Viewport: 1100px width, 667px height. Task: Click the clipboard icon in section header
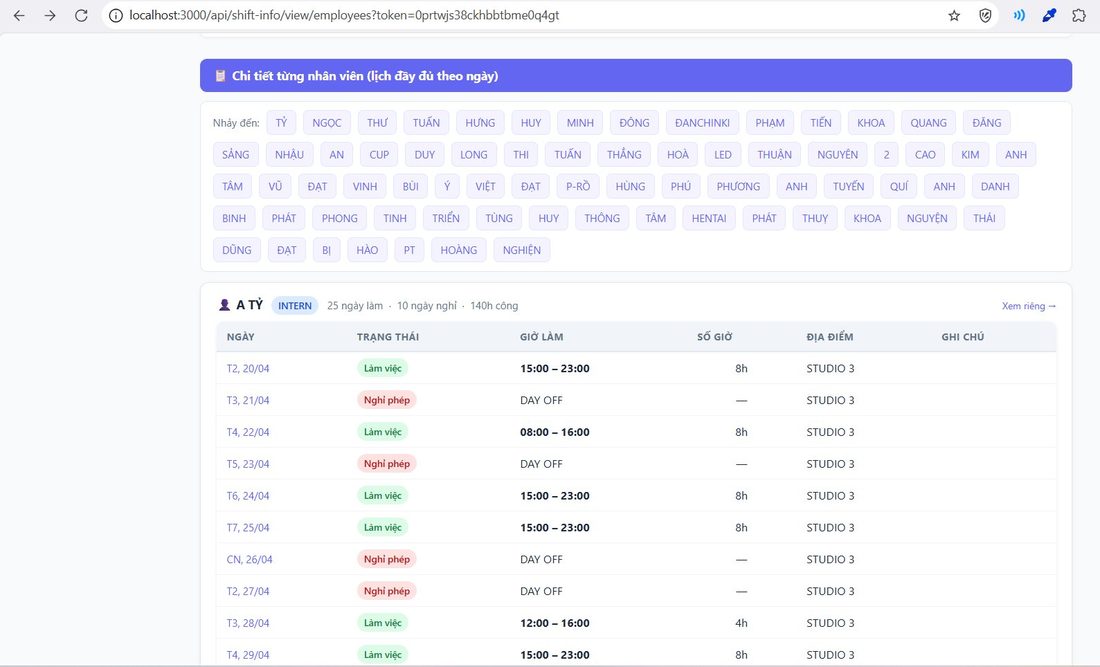[220, 76]
